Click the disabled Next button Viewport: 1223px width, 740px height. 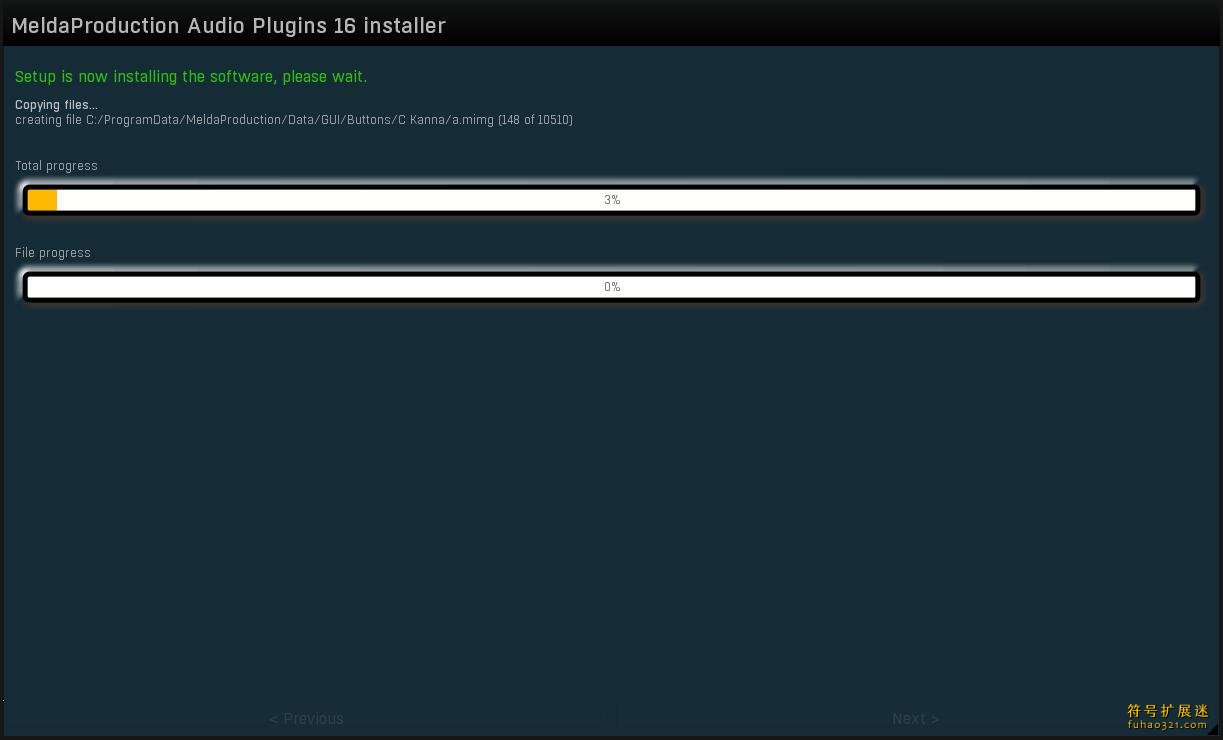[x=915, y=718]
